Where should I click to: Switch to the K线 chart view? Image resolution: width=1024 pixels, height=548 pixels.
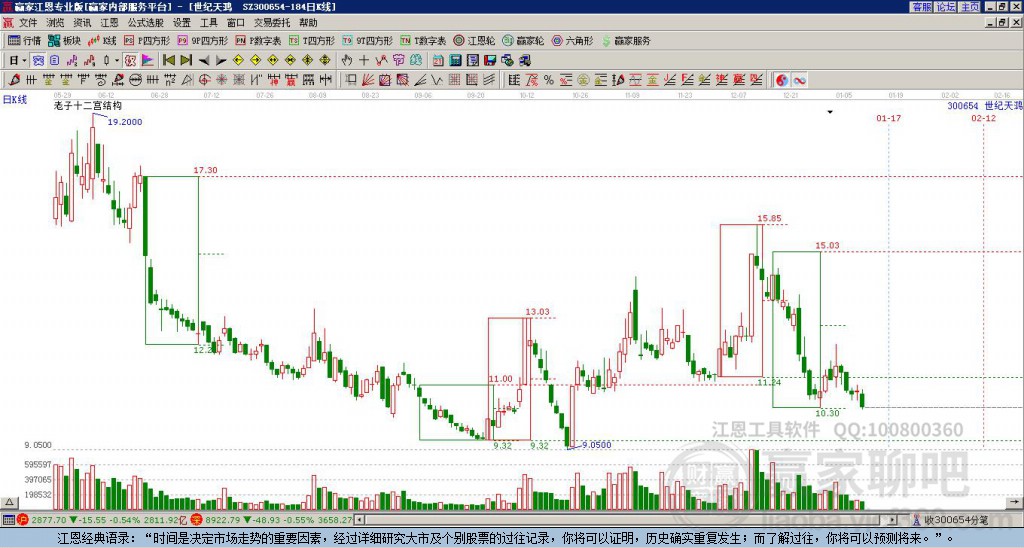102,40
